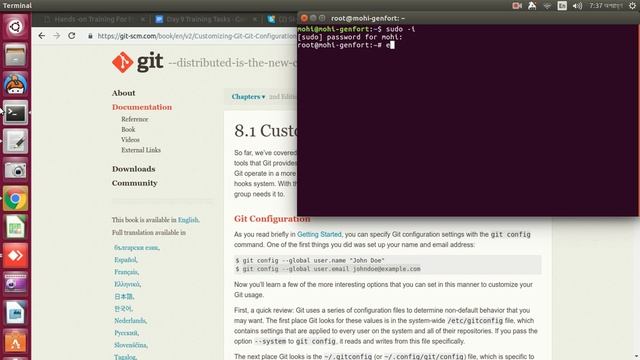The height and width of the screenshot is (360, 640).
Task: Go to the Community page
Action: tap(134, 183)
